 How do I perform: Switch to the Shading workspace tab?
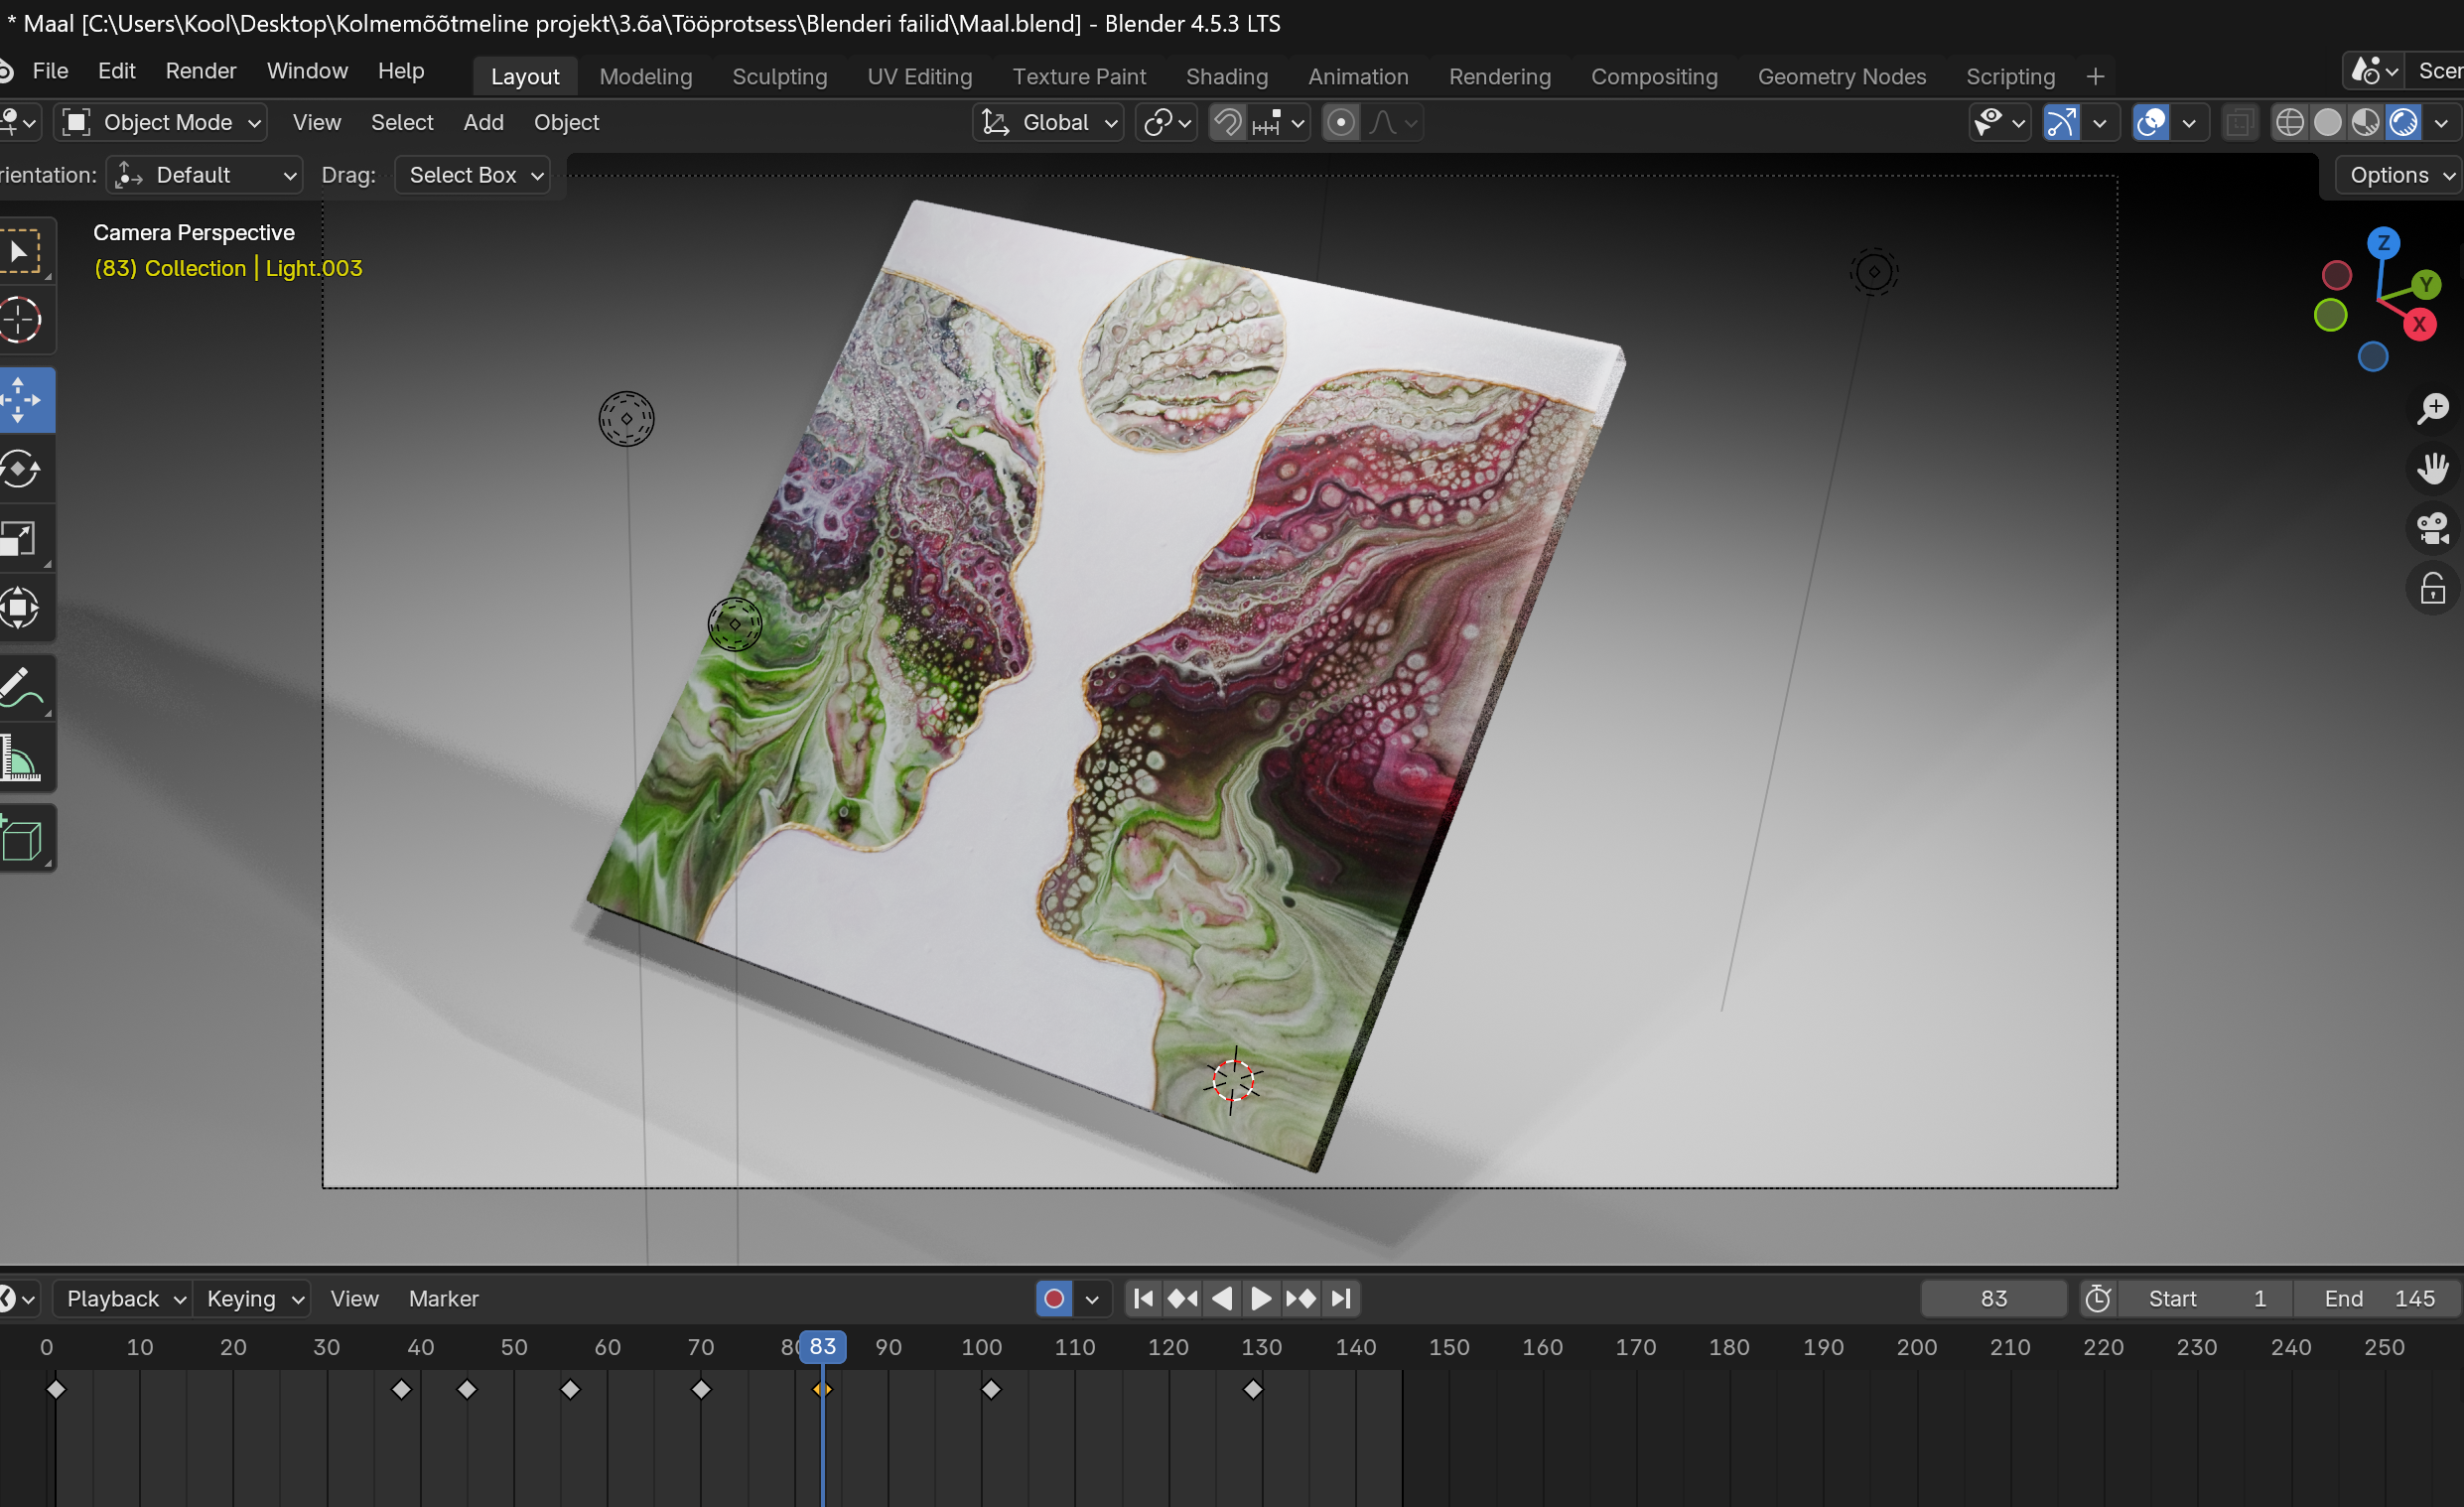[x=1226, y=77]
